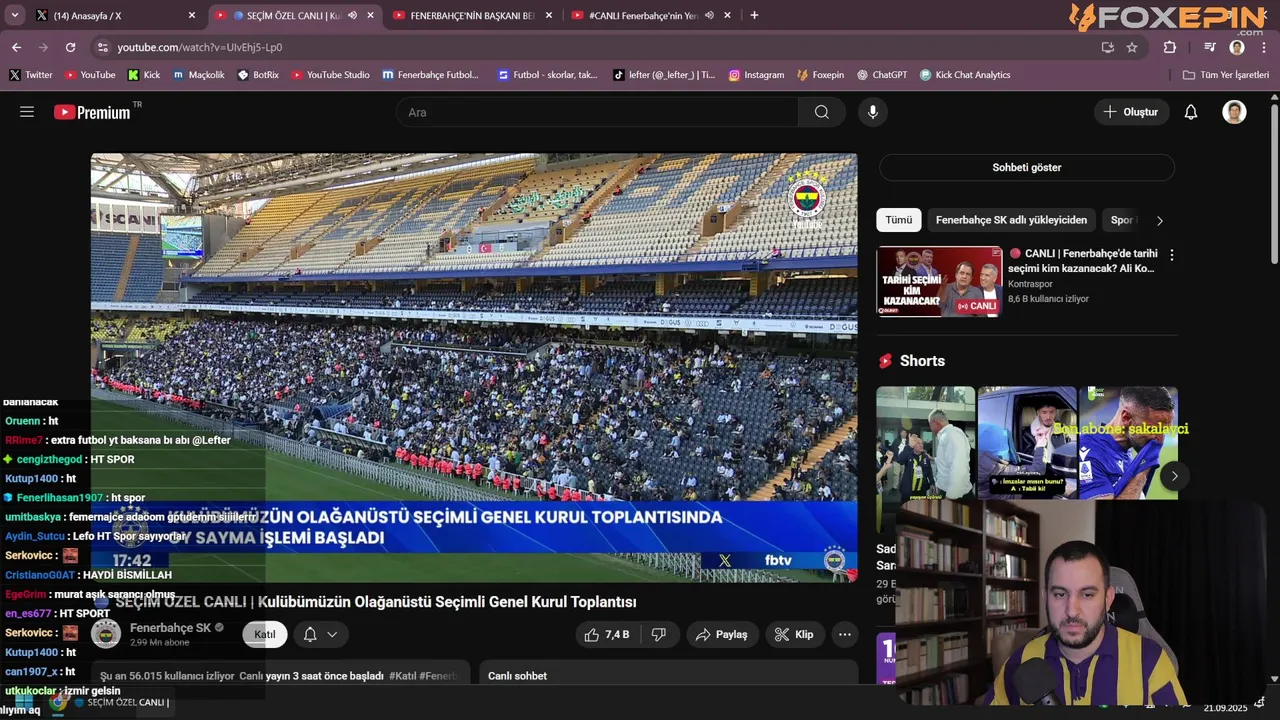1280x720 pixels.
Task: Open the Chrome profile avatar in the toolbar
Action: [1237, 47]
